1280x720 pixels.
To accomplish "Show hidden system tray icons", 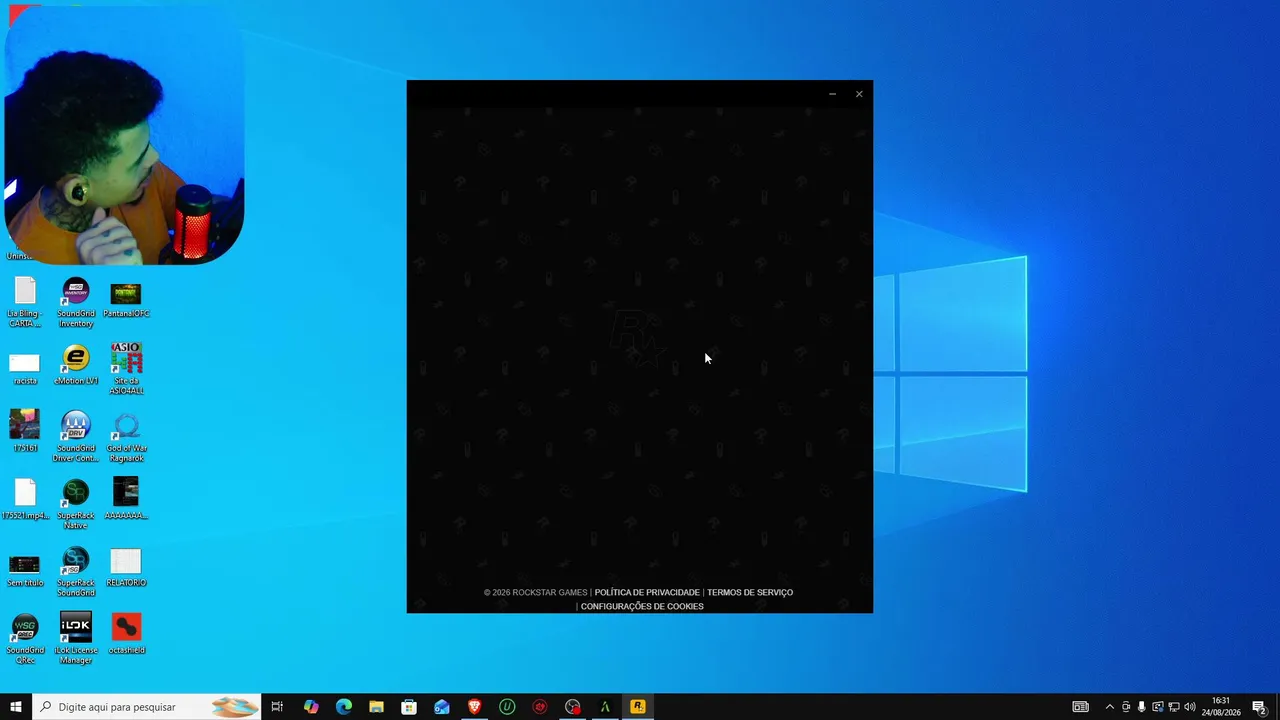I will pyautogui.click(x=1109, y=707).
